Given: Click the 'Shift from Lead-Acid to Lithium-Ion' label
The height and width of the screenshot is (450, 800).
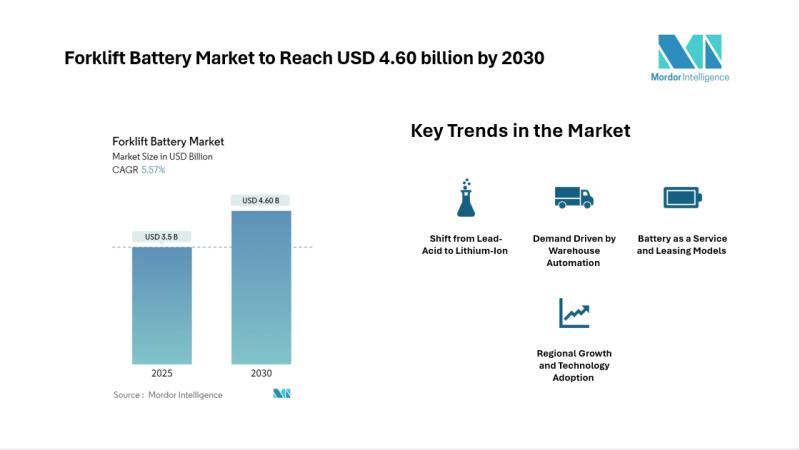Looking at the screenshot, I should pyautogui.click(x=463, y=245).
